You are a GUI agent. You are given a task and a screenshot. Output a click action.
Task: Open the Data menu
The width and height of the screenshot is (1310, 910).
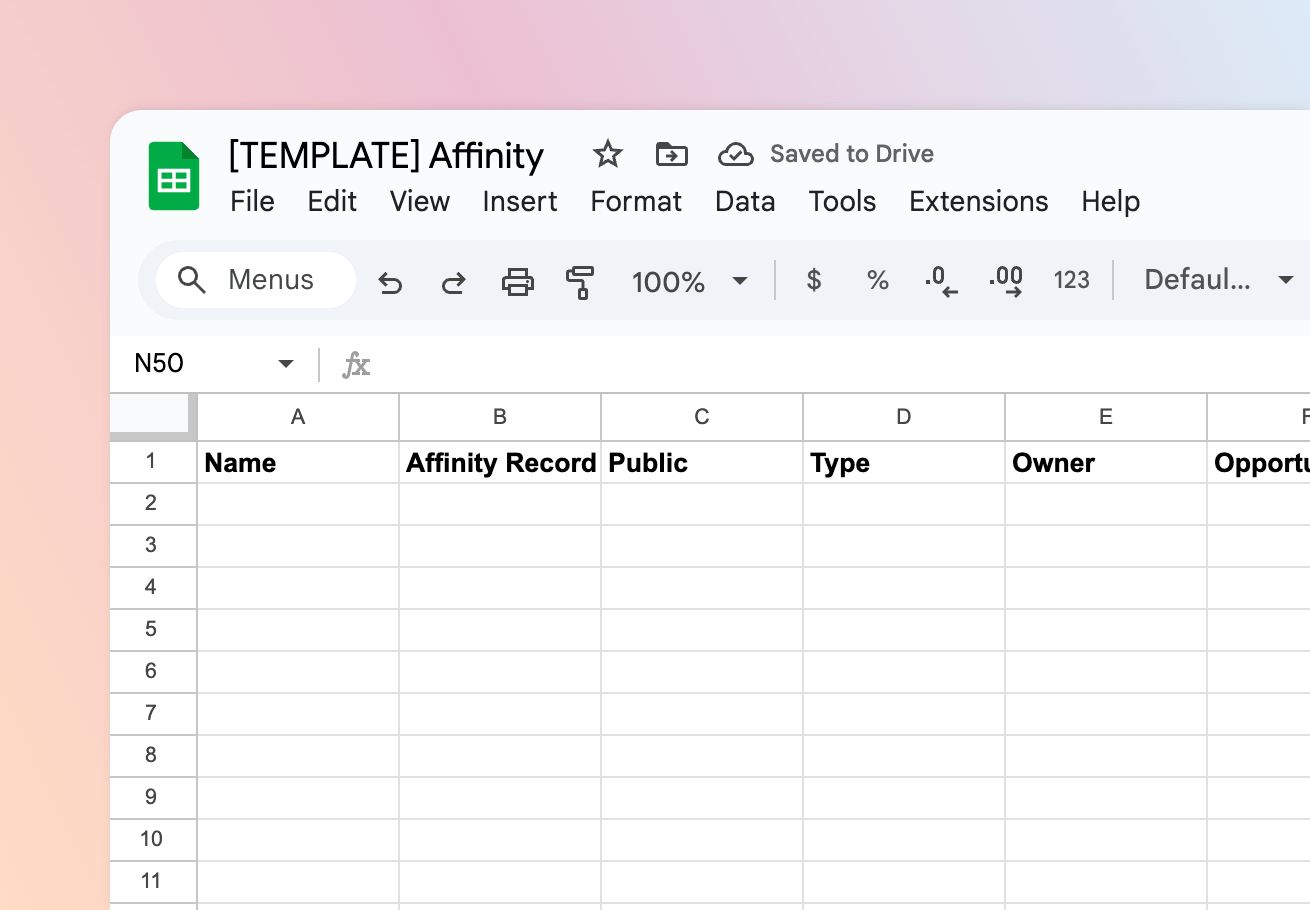tap(745, 201)
